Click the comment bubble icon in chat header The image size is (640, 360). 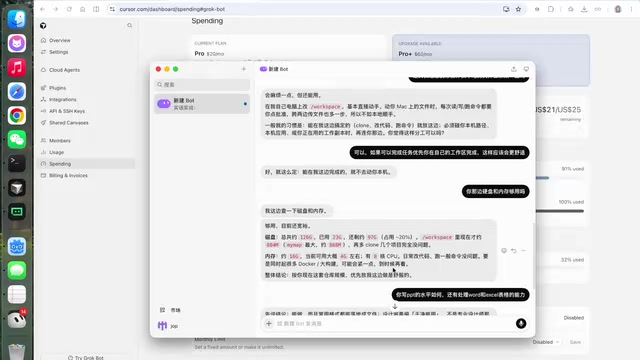(x=526, y=69)
